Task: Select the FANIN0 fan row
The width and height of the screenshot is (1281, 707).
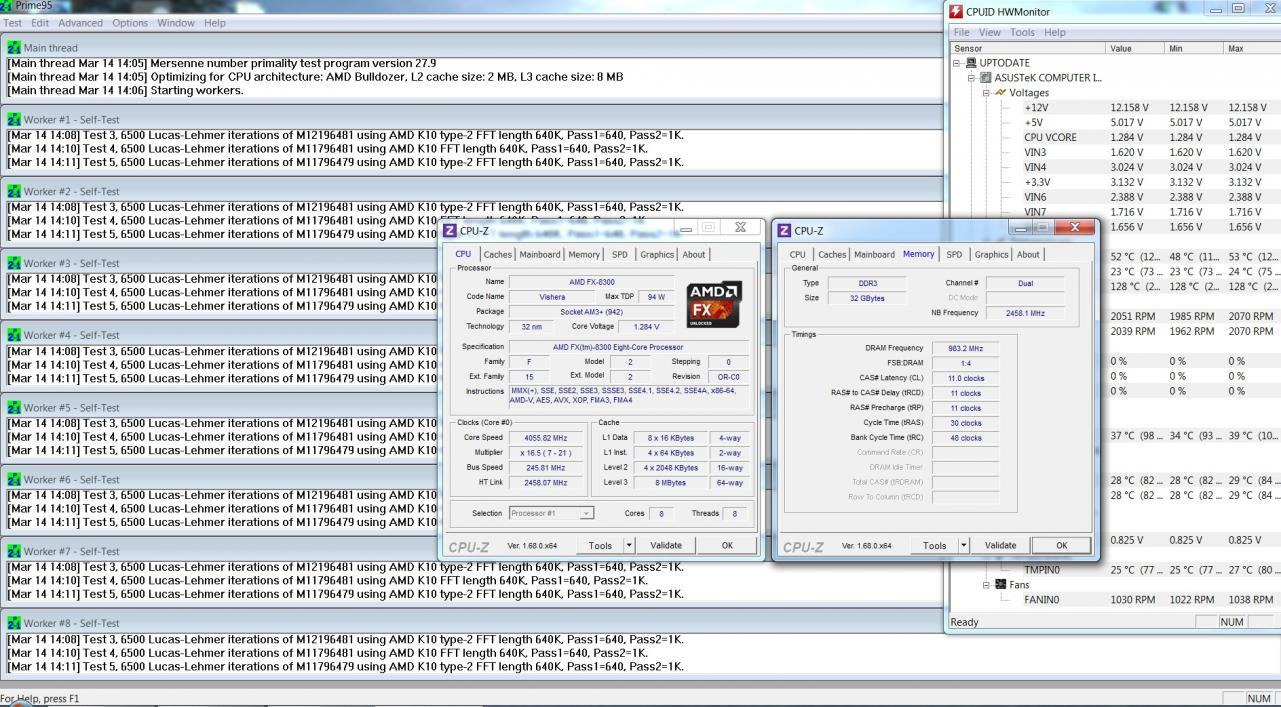Action: tap(1115, 600)
